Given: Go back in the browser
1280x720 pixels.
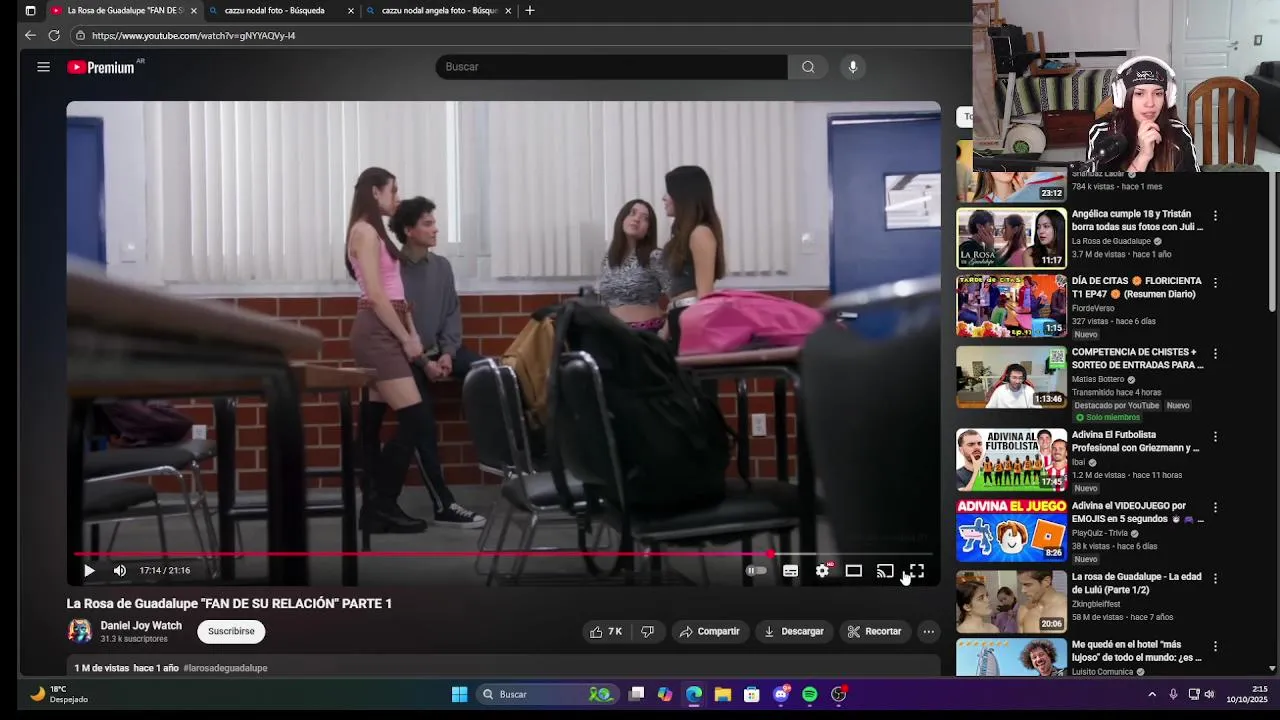Looking at the screenshot, I should [30, 35].
